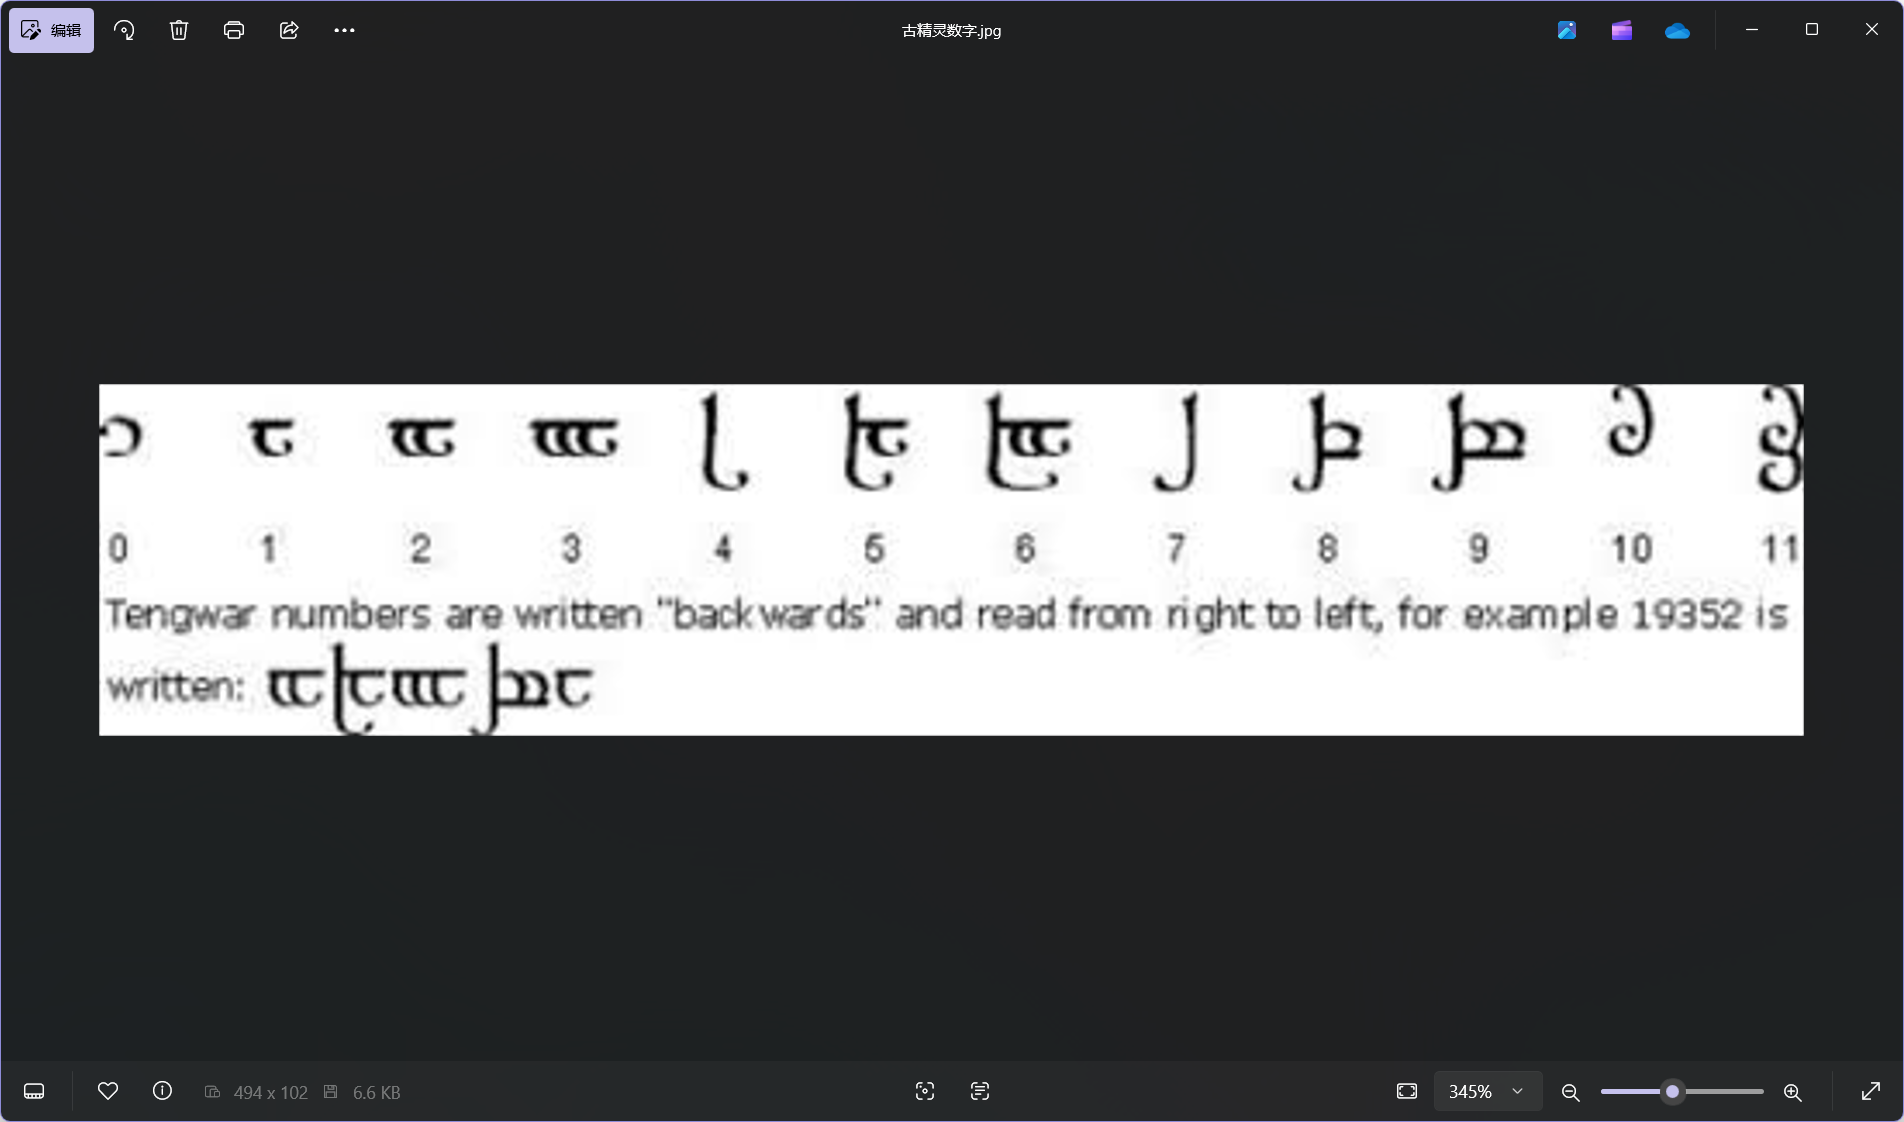Minimize the Photos window
This screenshot has height=1122, width=1904.
(1751, 30)
